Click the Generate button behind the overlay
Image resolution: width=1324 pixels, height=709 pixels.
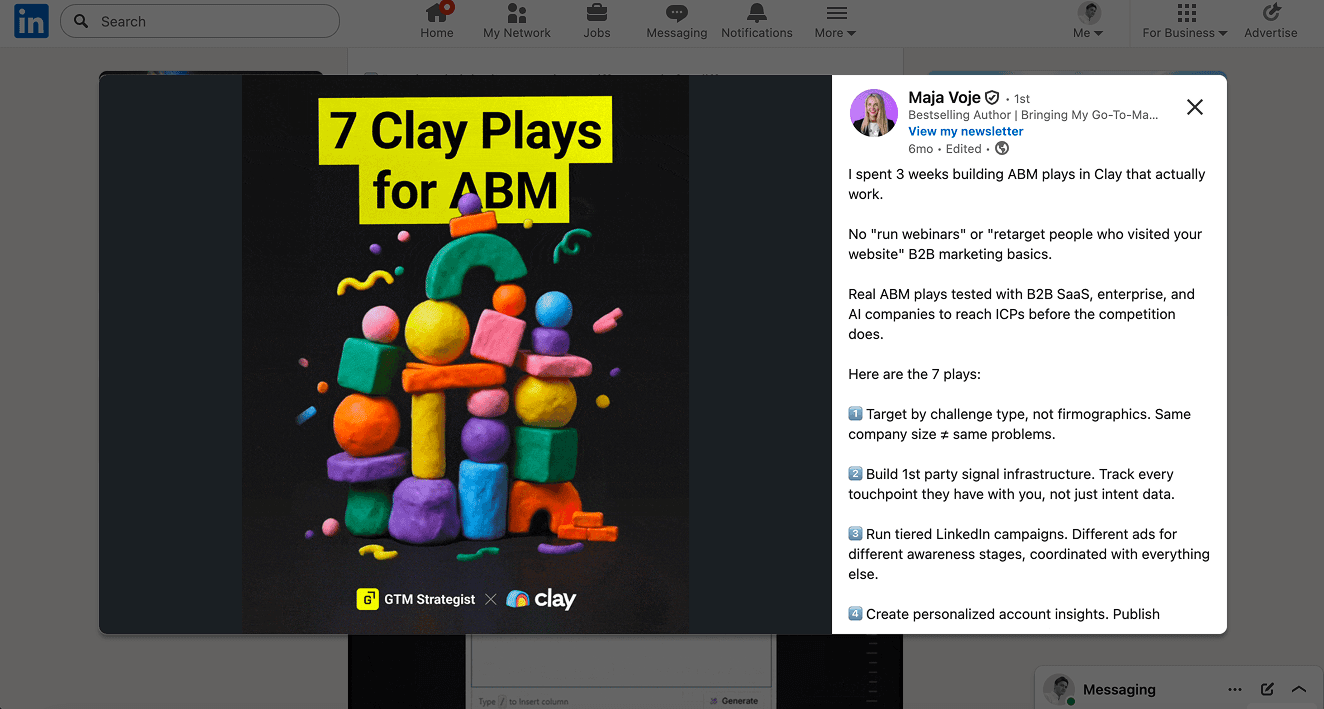click(x=733, y=701)
